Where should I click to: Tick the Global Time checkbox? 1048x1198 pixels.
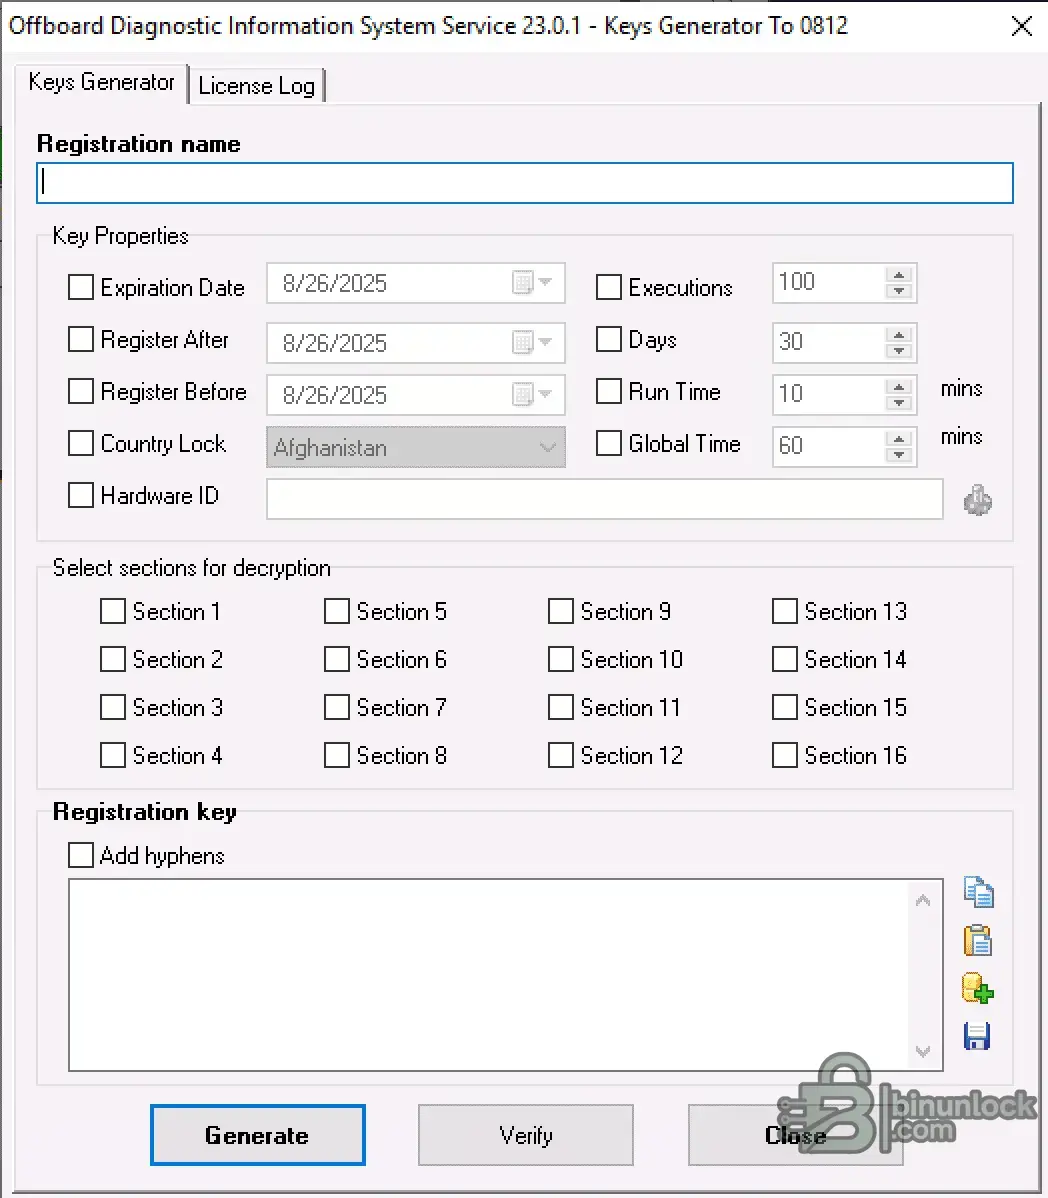(609, 443)
